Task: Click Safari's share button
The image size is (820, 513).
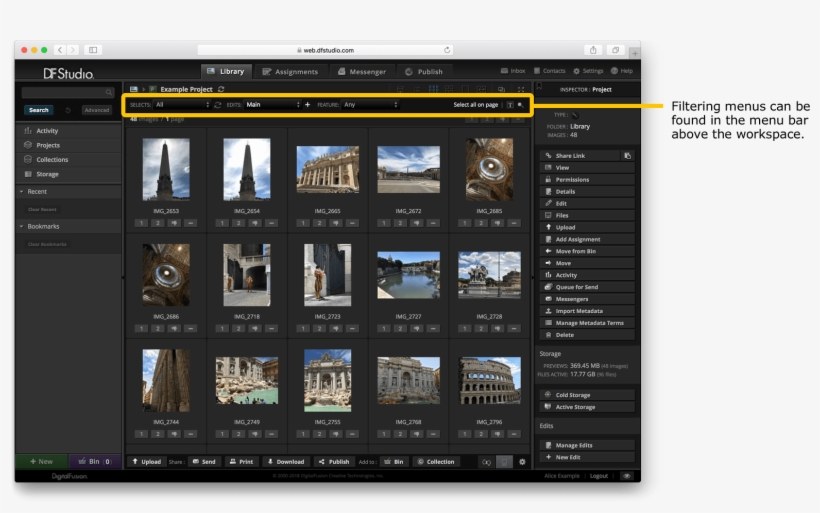Action: [593, 50]
